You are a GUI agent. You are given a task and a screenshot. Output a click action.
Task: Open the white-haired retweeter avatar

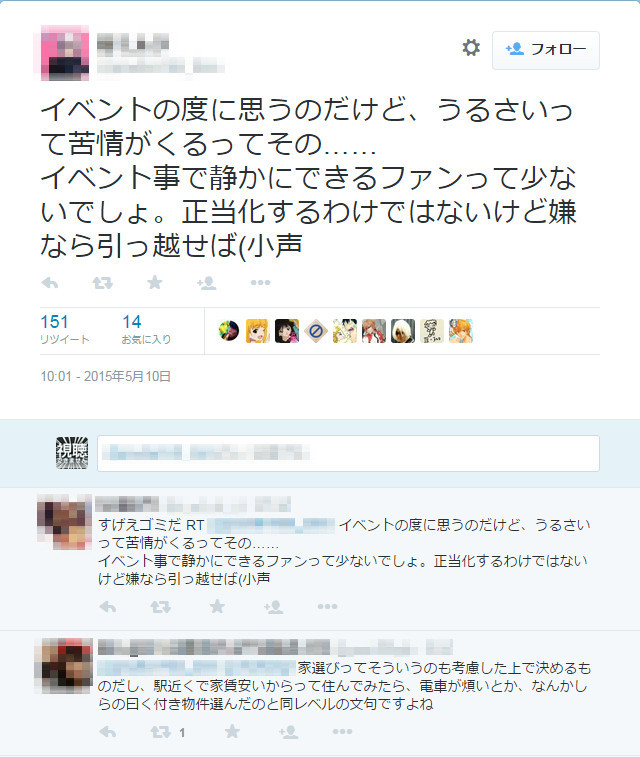pos(403,331)
